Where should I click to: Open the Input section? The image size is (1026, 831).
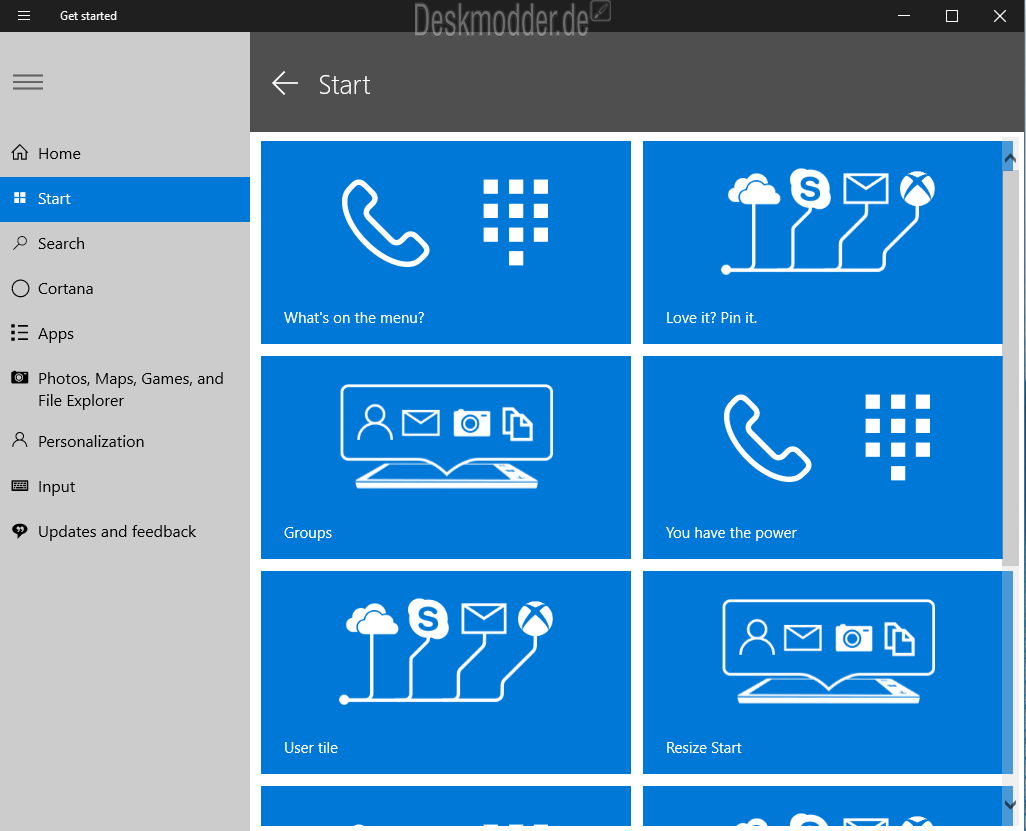click(x=125, y=487)
